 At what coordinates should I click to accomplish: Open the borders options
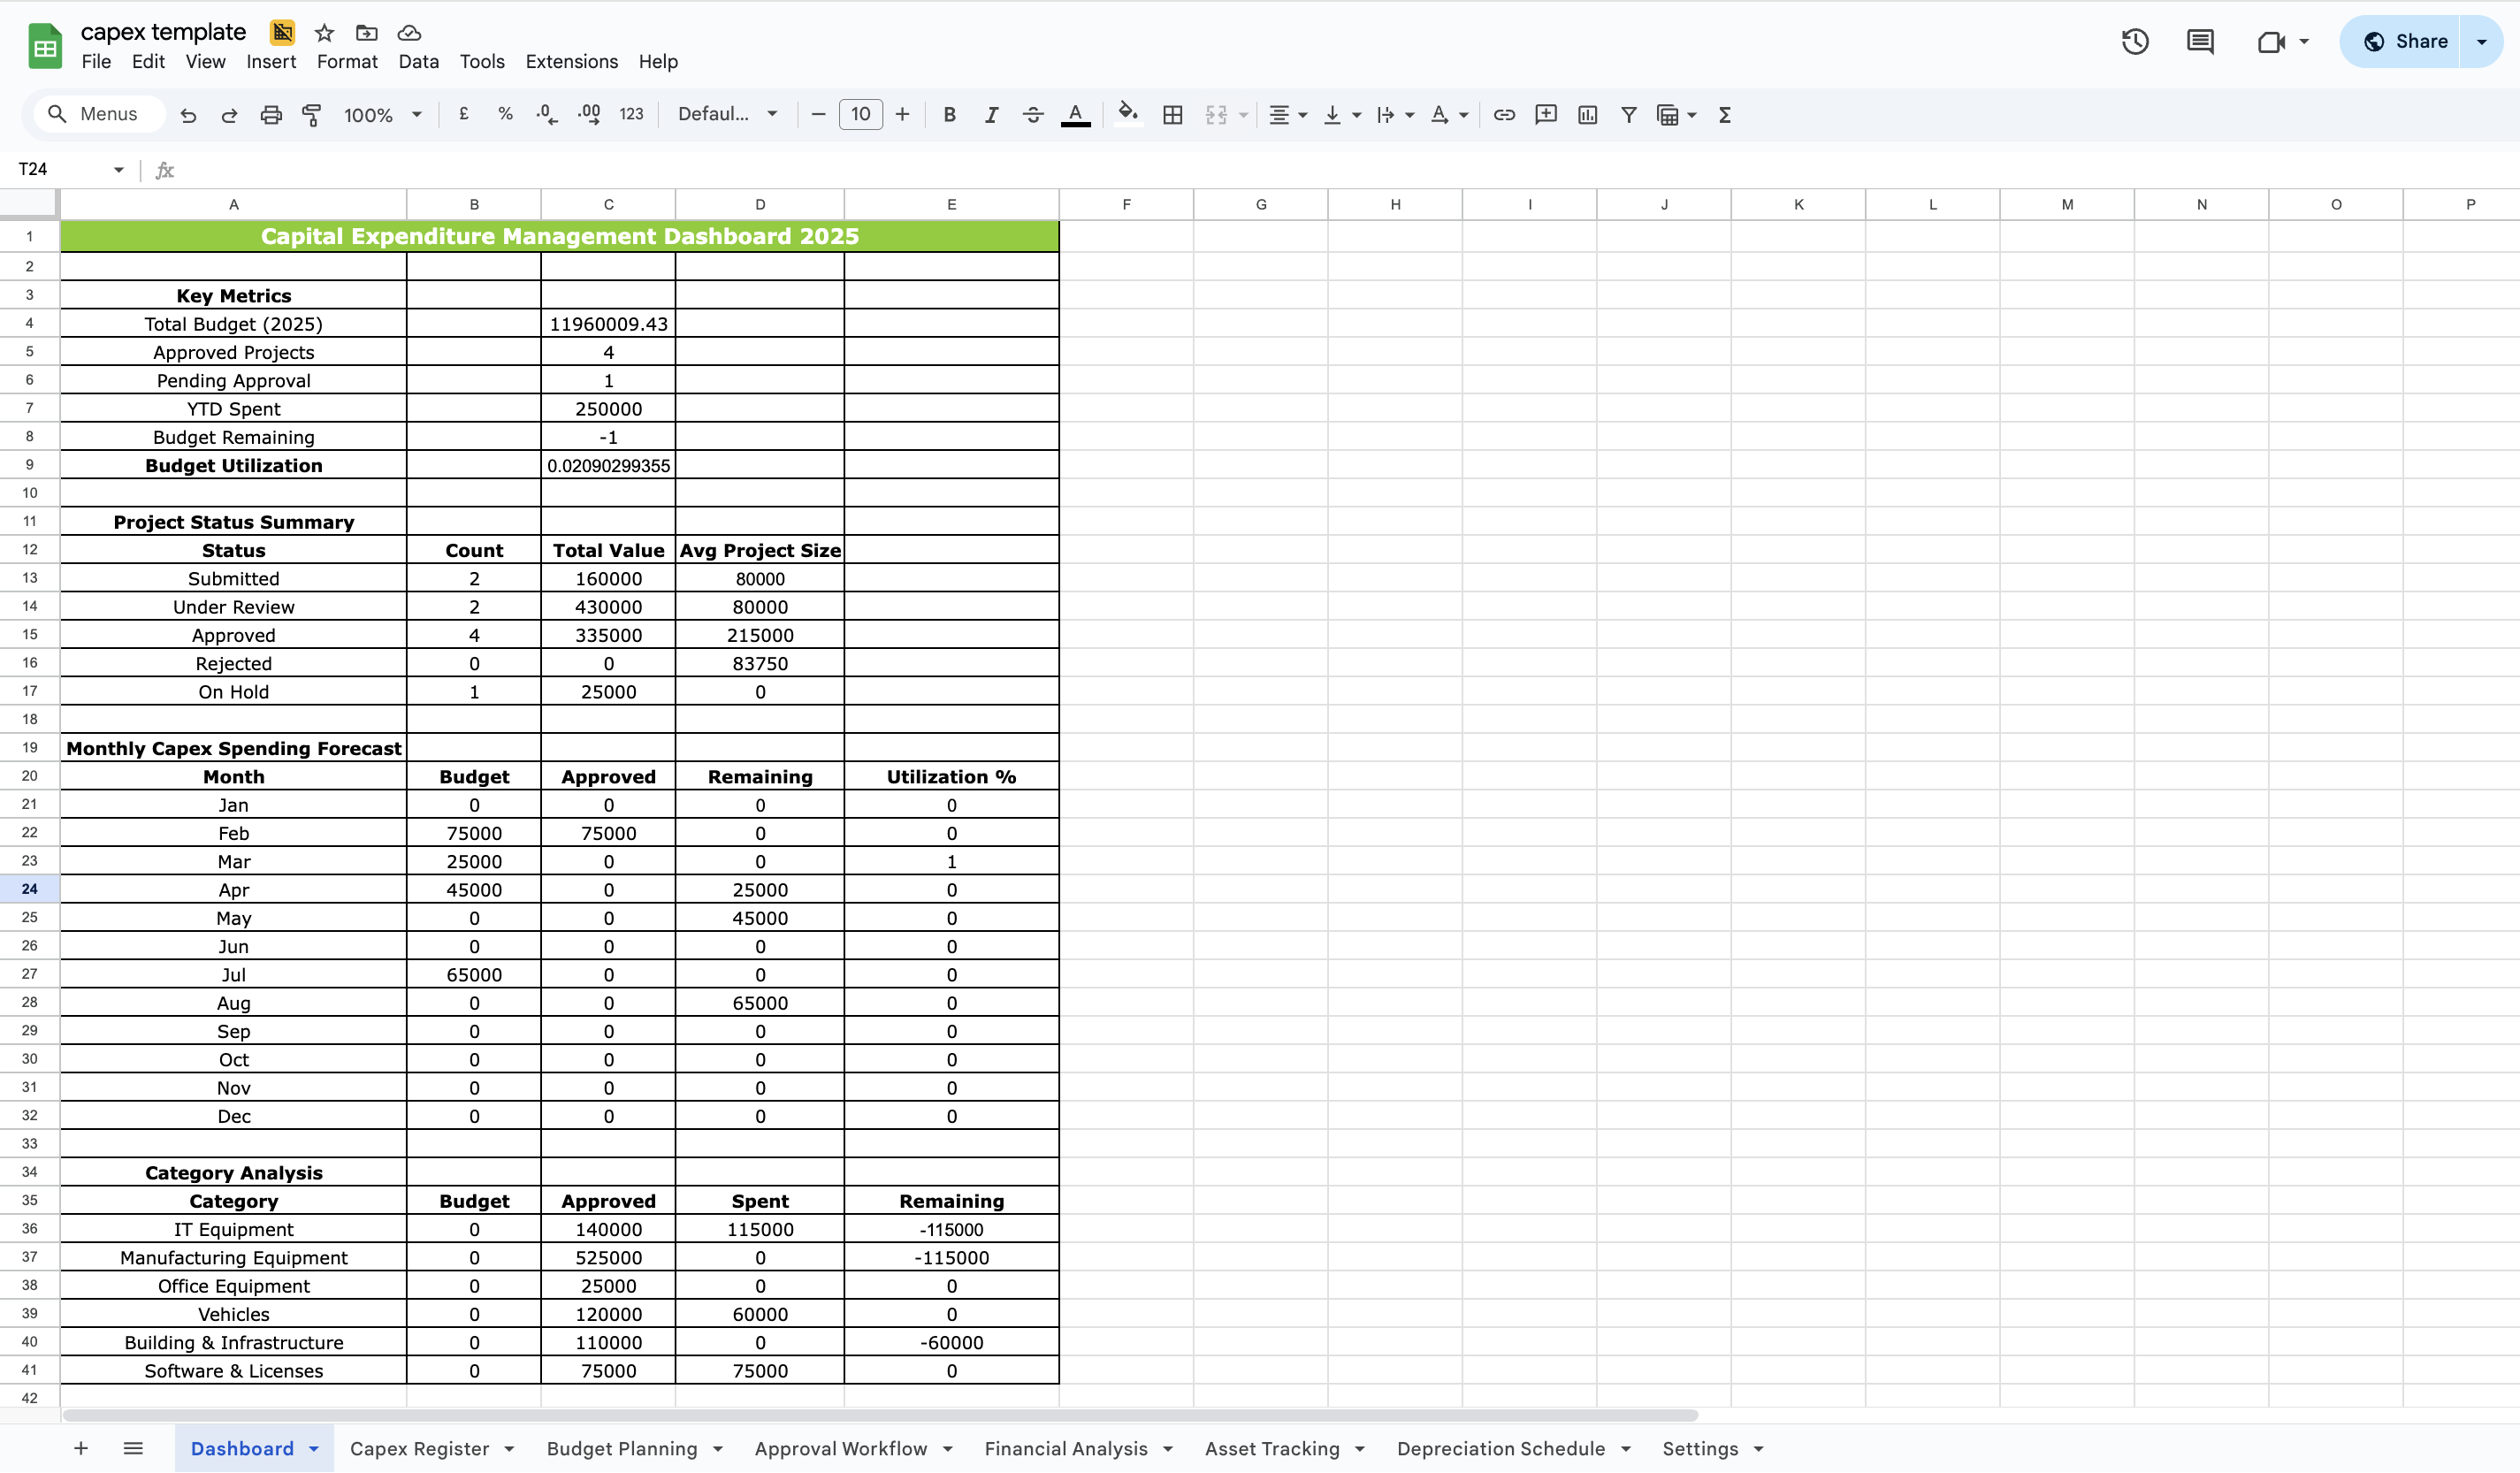(x=1172, y=114)
